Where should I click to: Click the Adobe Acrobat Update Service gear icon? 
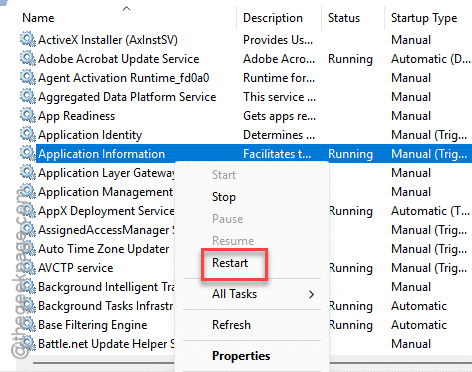[28, 58]
